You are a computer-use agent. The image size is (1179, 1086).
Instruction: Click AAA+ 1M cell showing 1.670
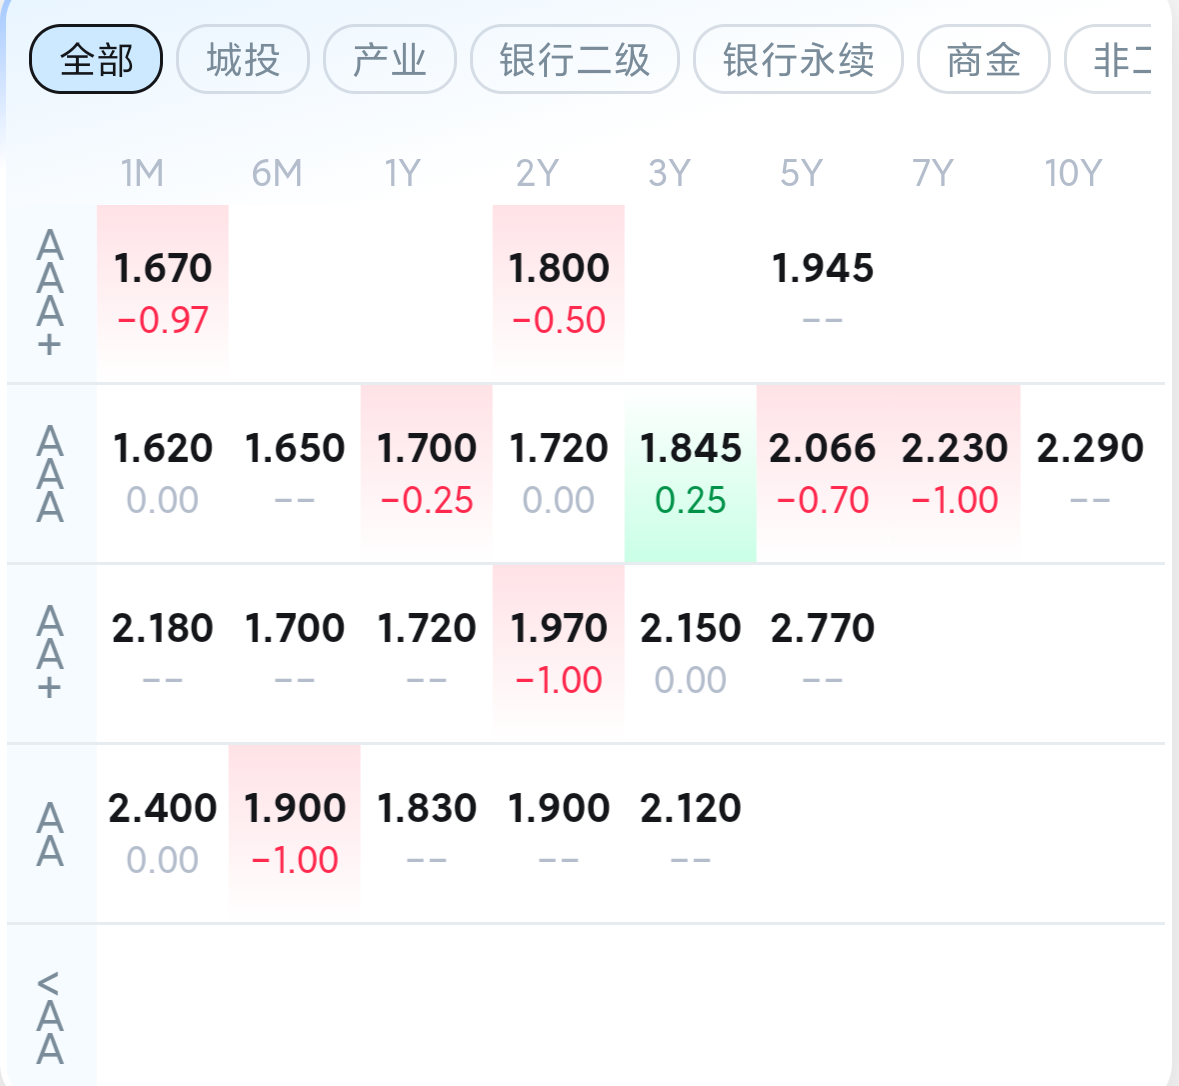pyautogui.click(x=163, y=292)
